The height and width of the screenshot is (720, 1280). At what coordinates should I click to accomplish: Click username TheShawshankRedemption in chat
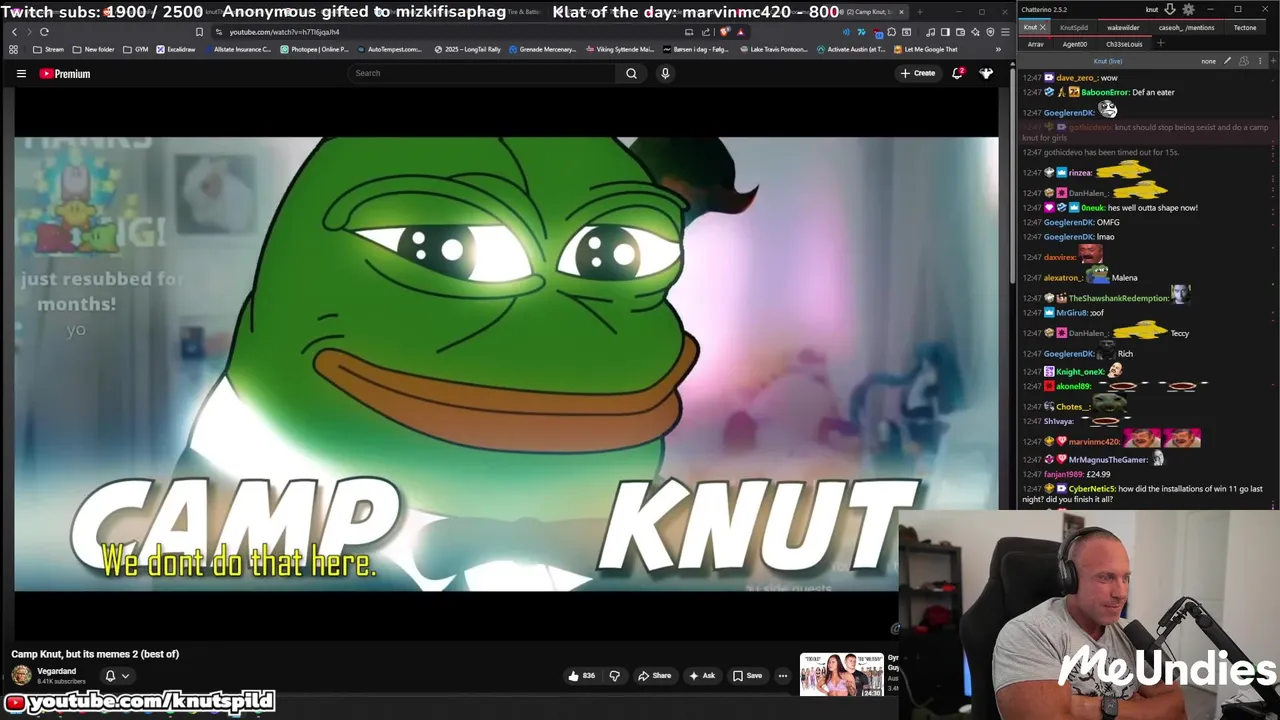click(x=1118, y=298)
